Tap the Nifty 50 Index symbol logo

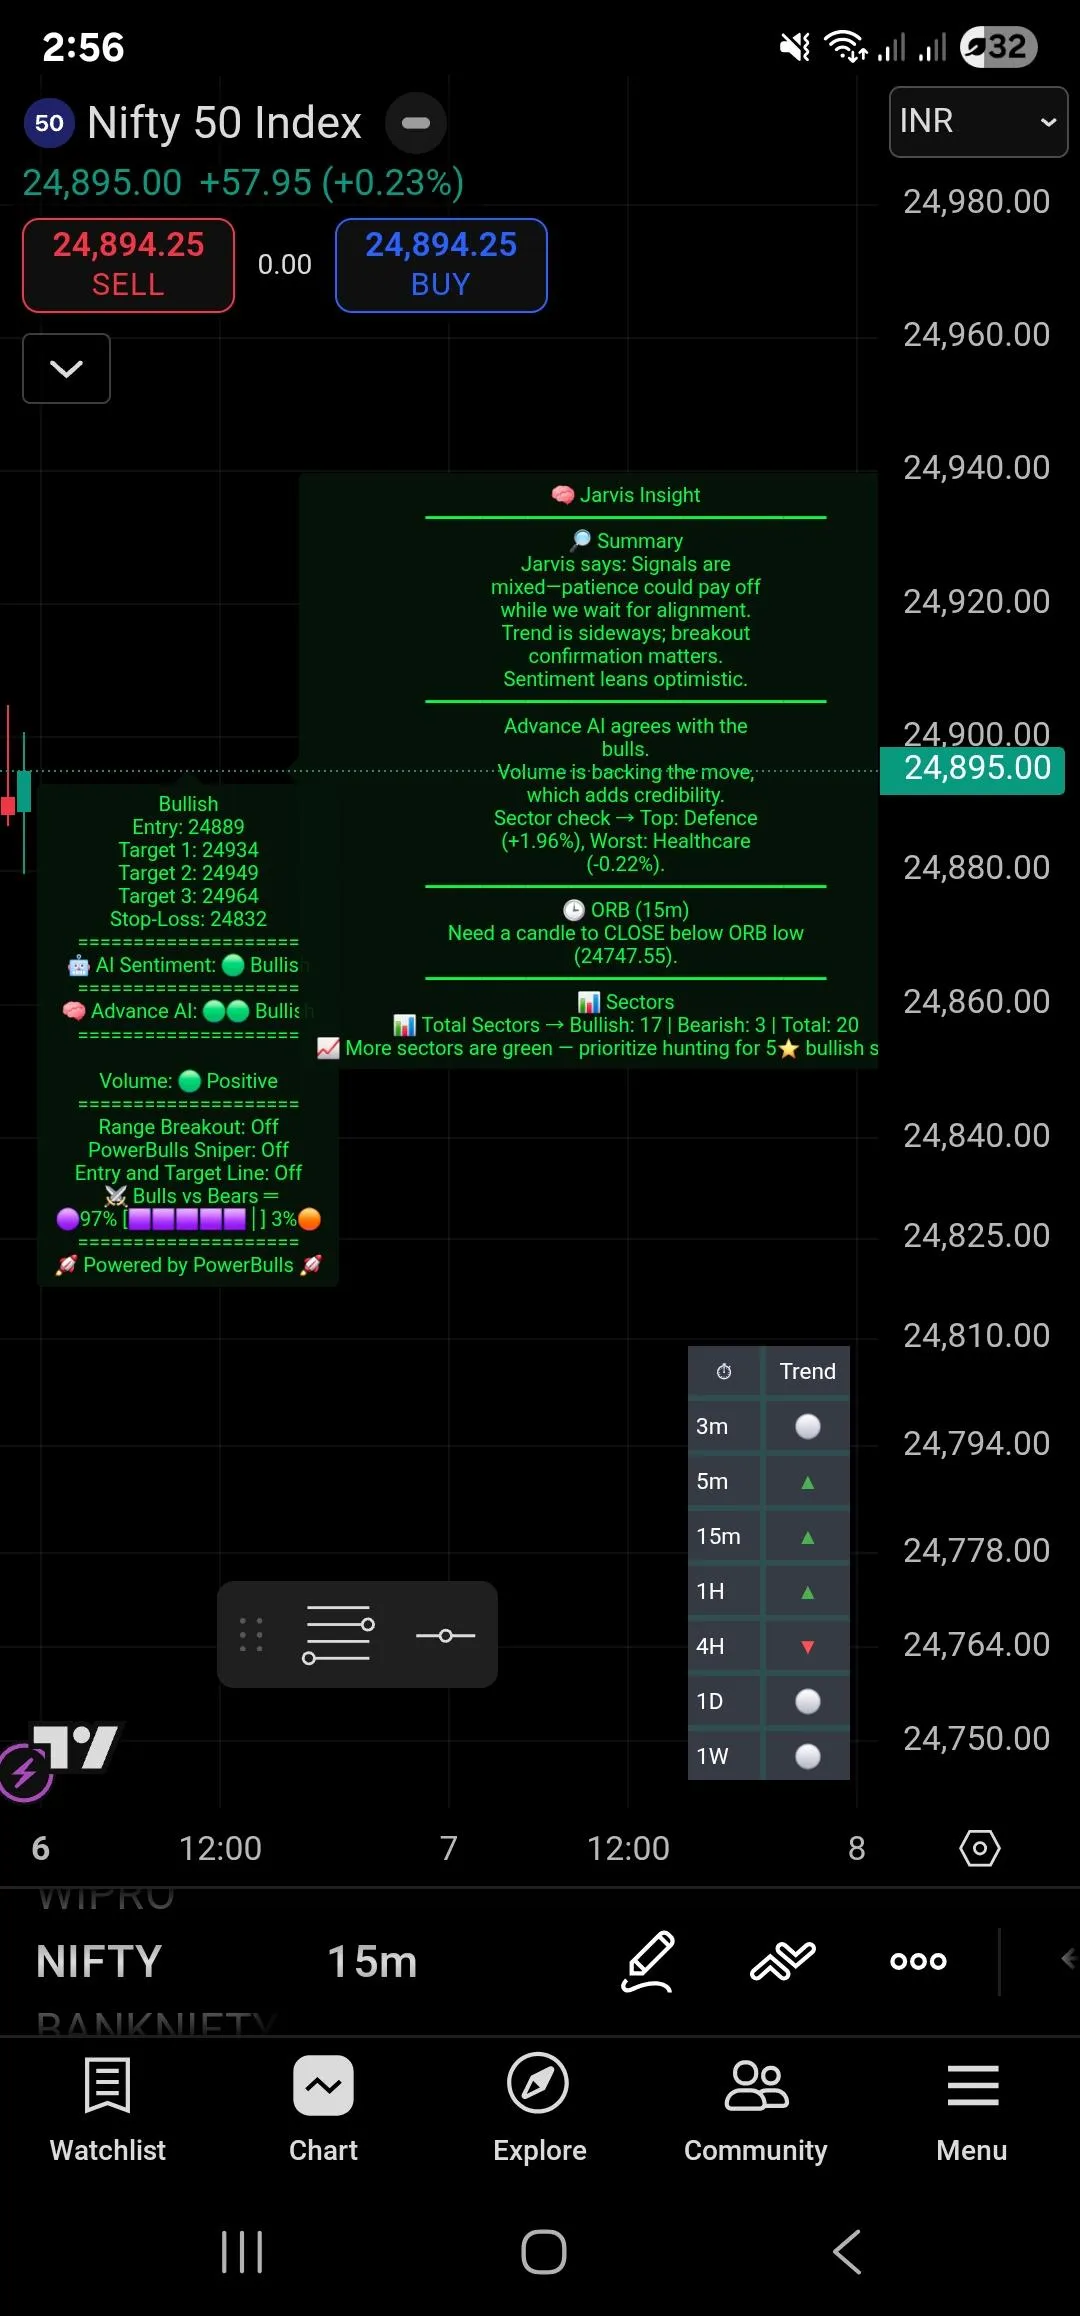[49, 123]
